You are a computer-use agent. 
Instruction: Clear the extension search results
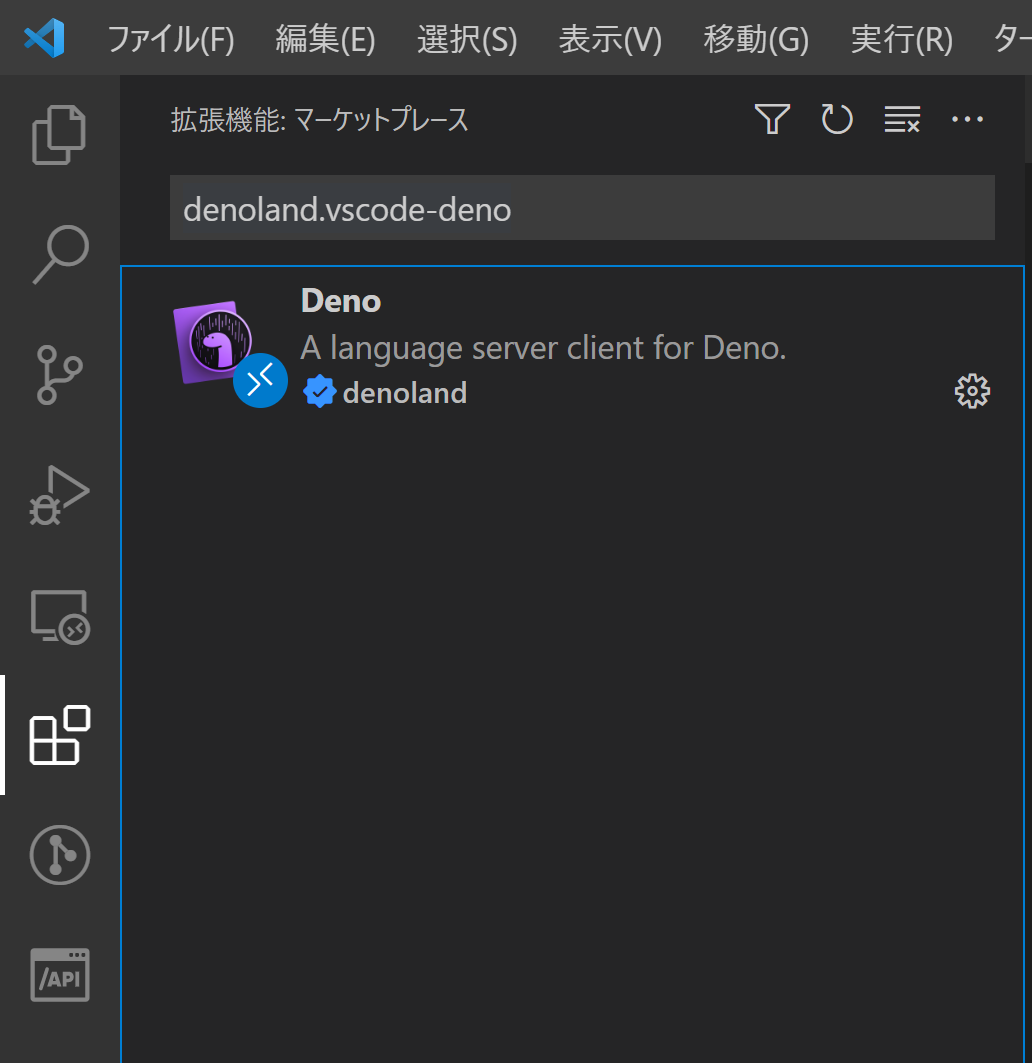point(902,119)
